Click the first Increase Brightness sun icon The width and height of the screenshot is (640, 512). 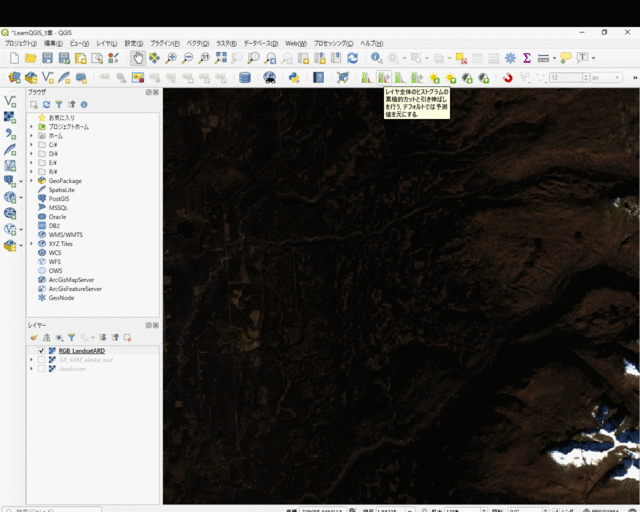[x=433, y=77]
